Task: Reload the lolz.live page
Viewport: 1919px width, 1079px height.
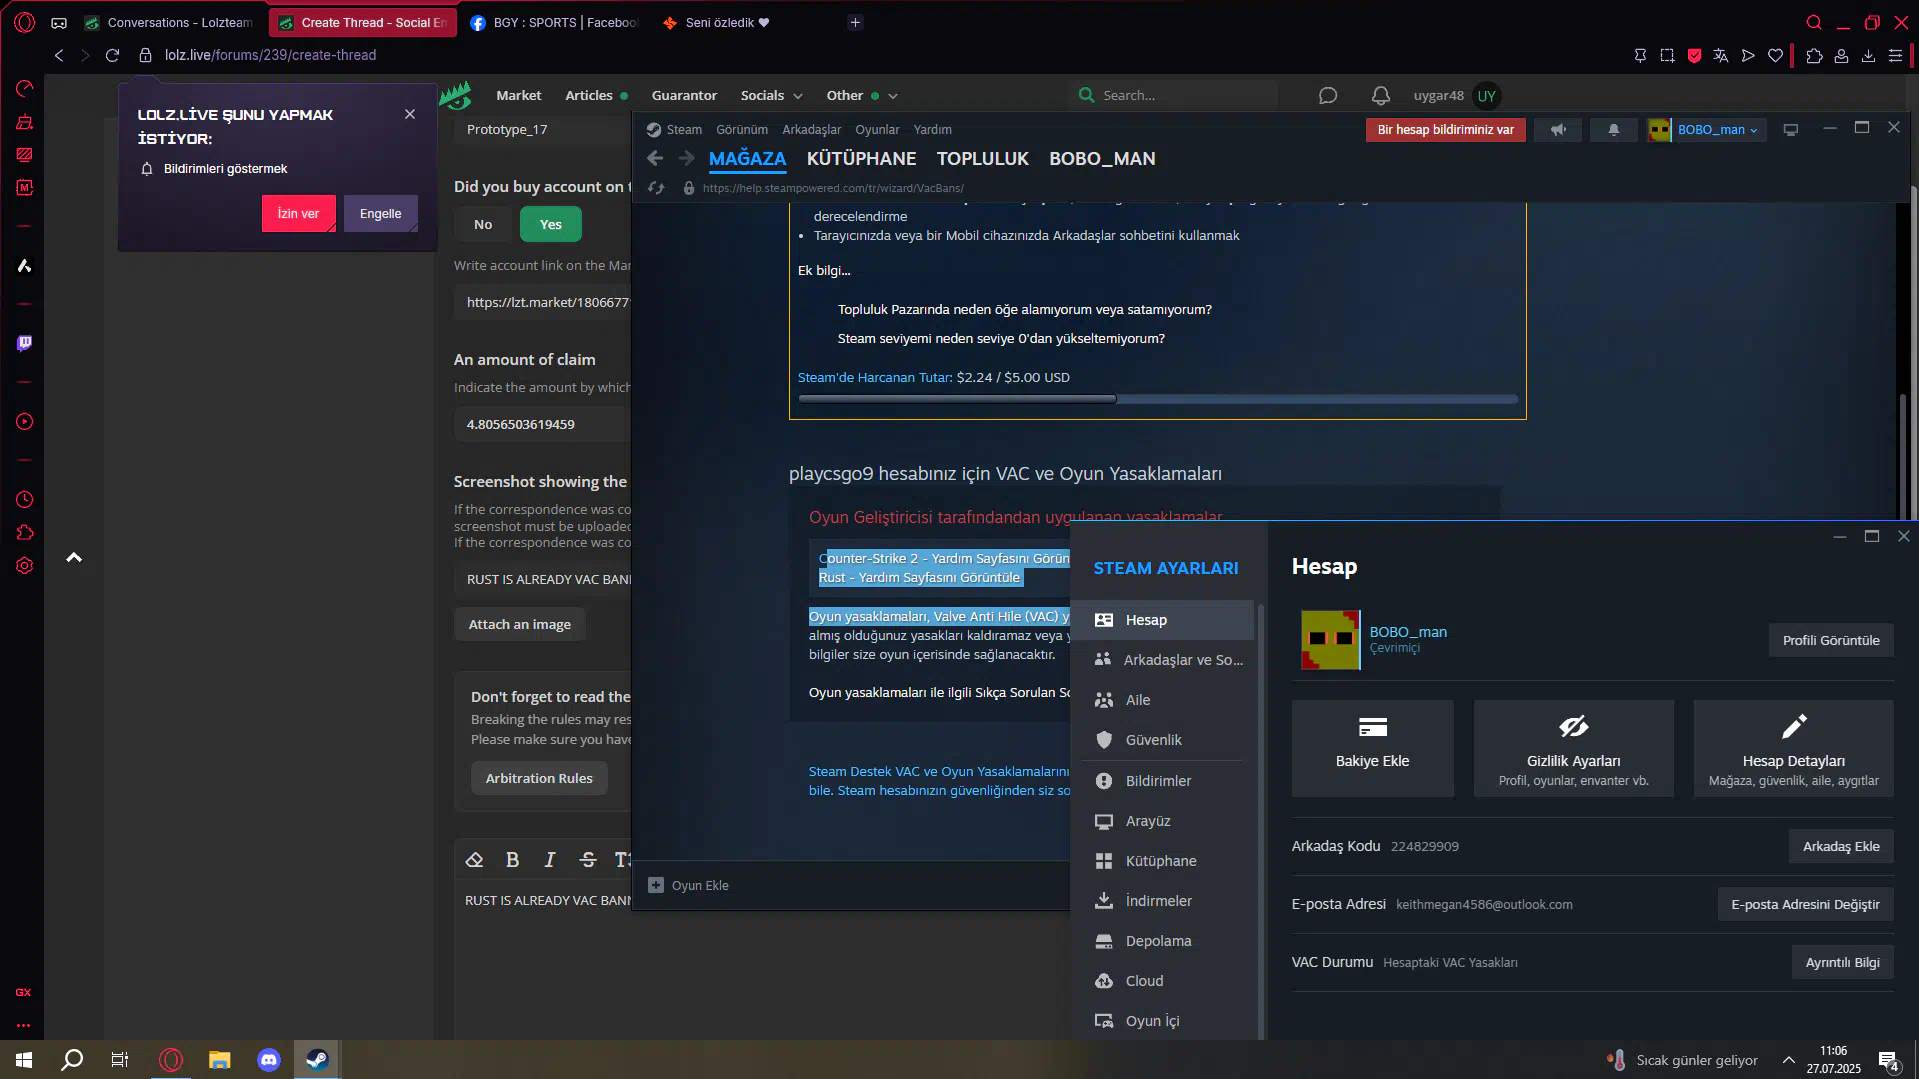Action: click(112, 55)
